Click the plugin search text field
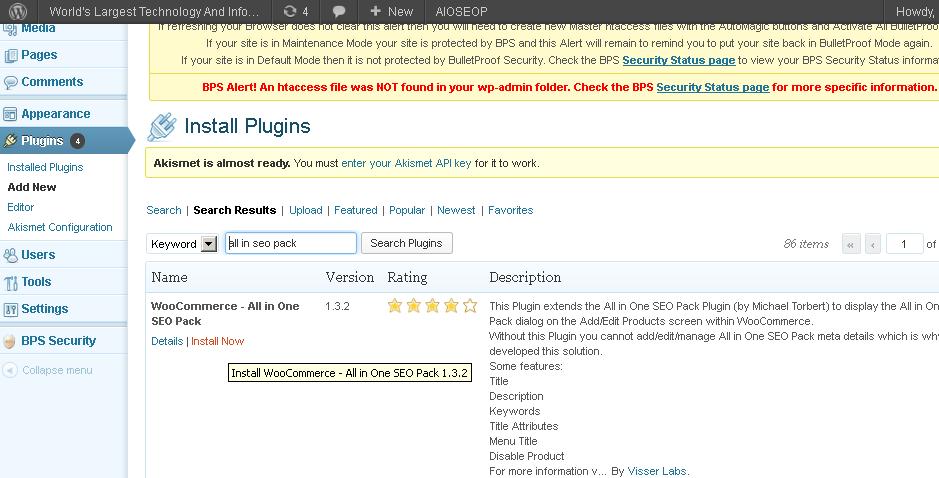The image size is (939, 478). (291, 243)
